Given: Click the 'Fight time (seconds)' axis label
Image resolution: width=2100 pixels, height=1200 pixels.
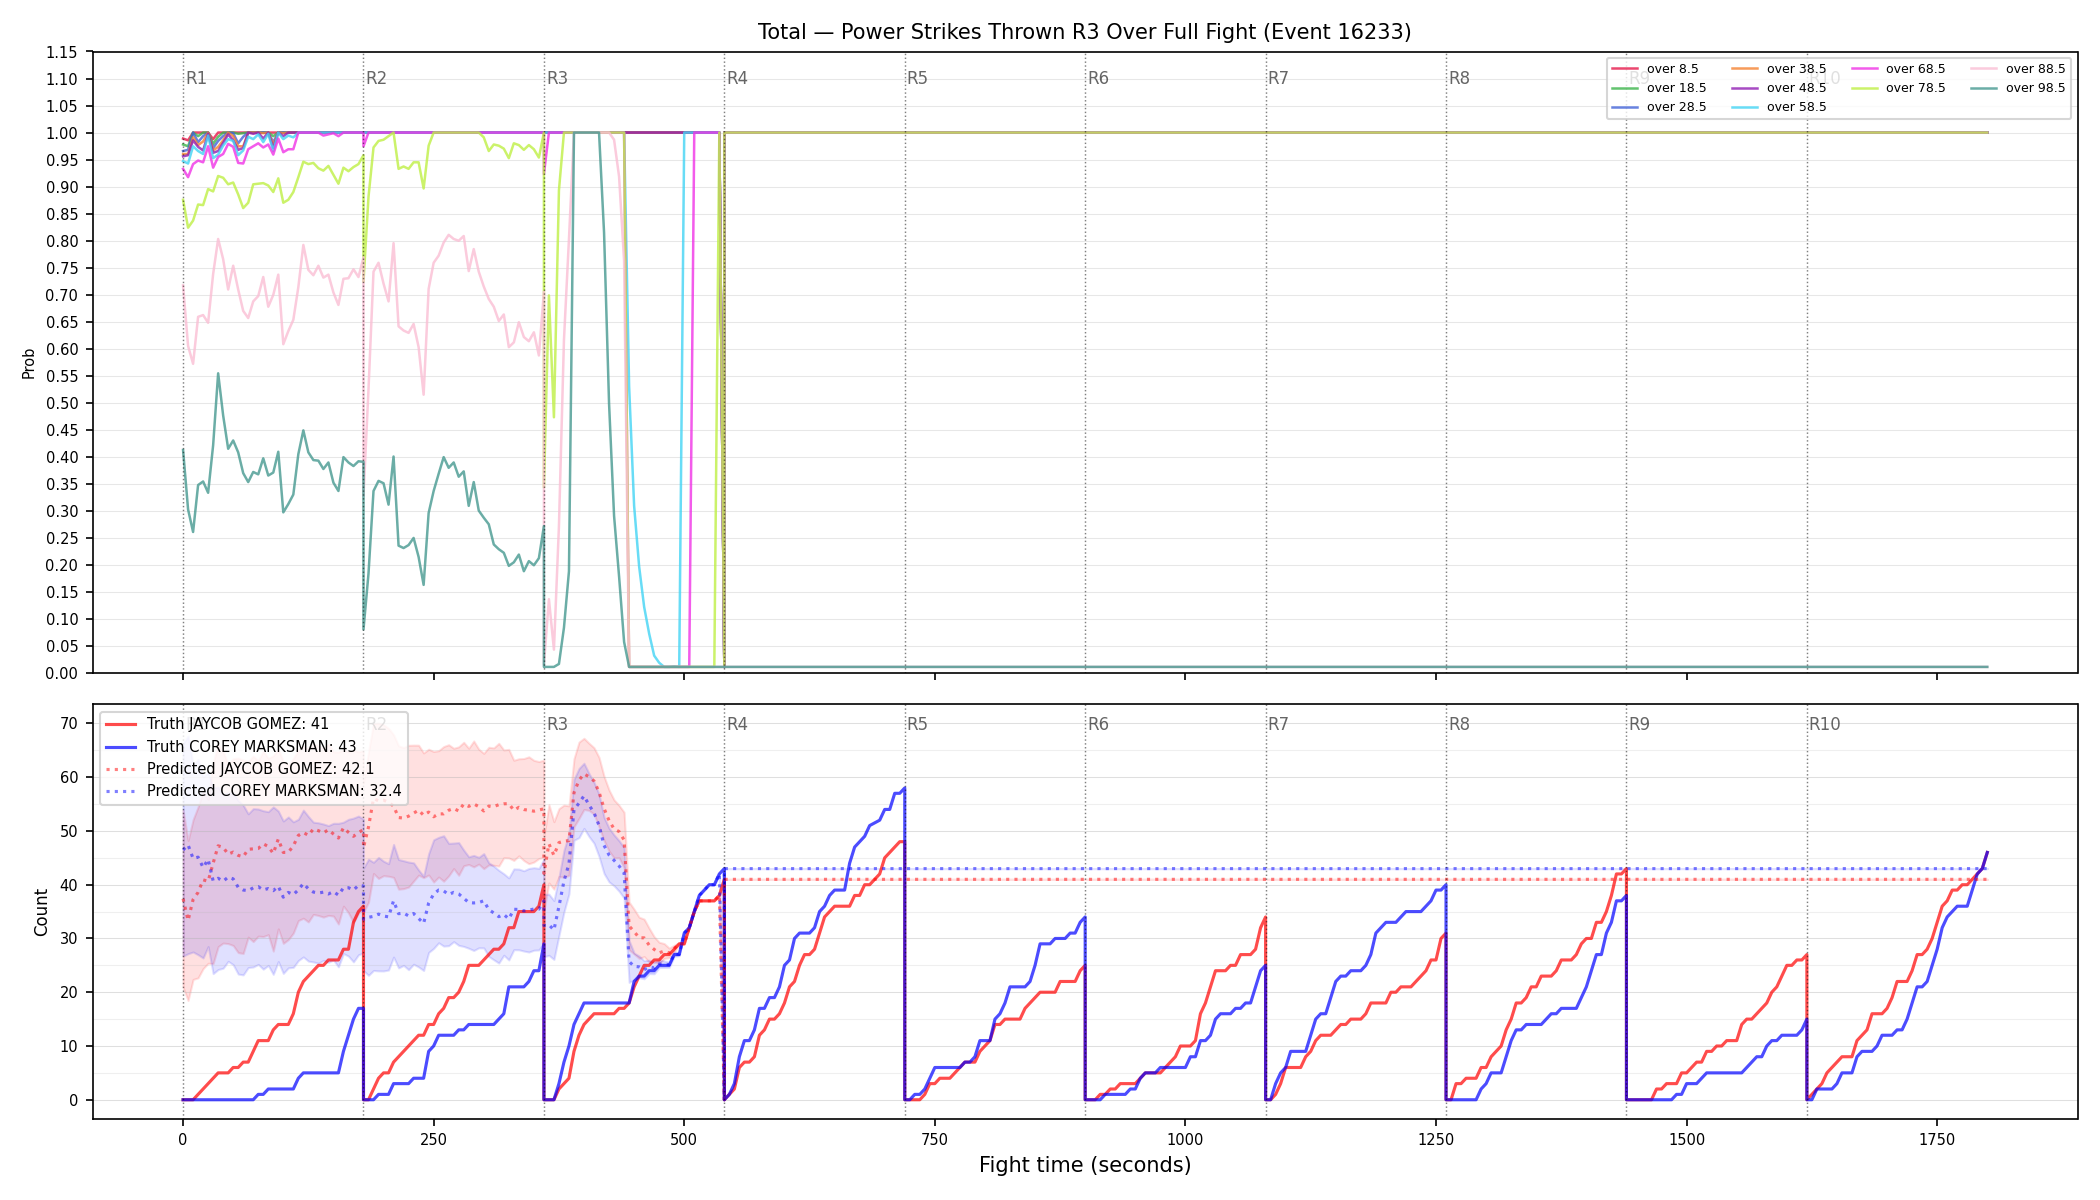Looking at the screenshot, I should click(x=1085, y=1165).
